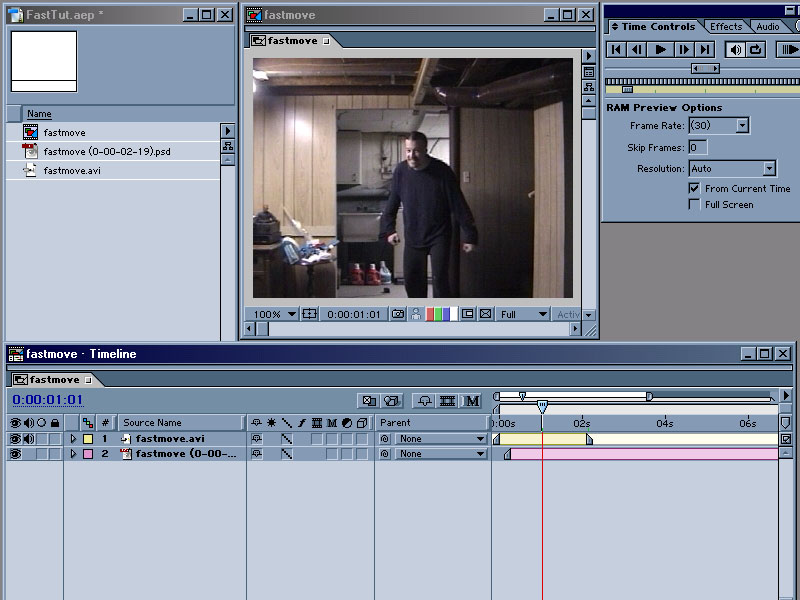Click the region of interest icon
The height and width of the screenshot is (600, 800).
[467, 314]
